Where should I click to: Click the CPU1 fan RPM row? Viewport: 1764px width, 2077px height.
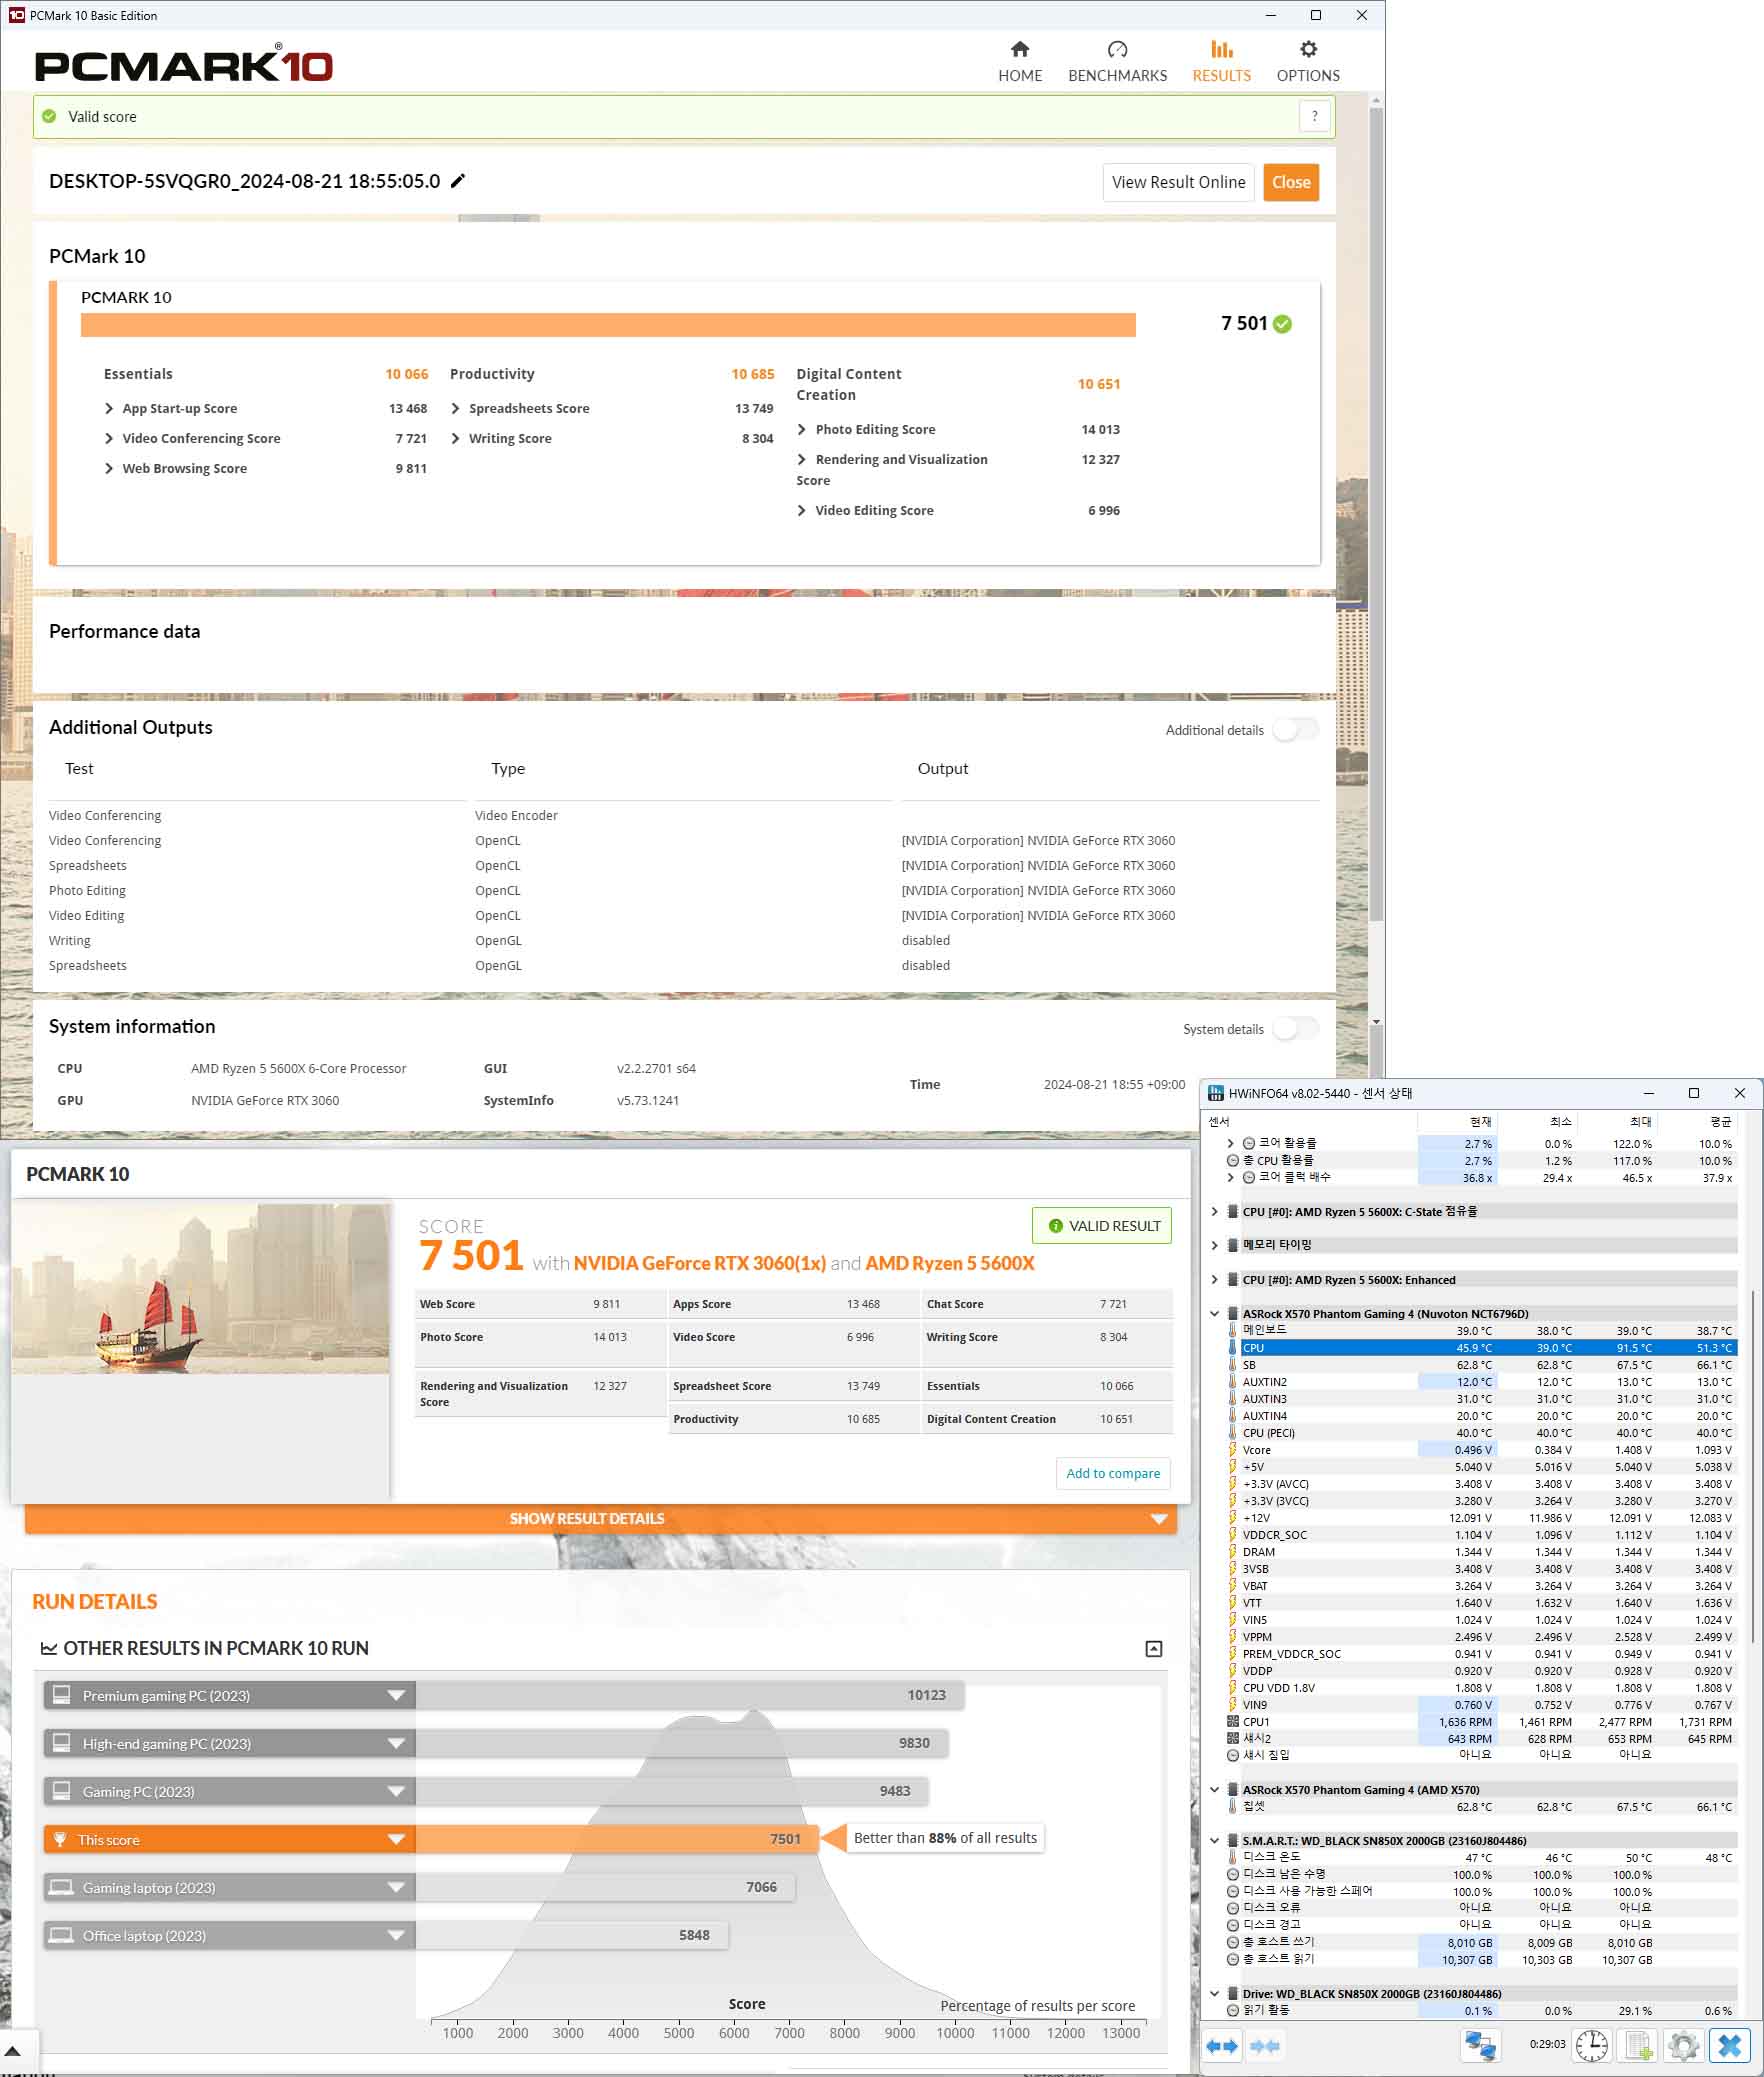click(x=1482, y=1722)
